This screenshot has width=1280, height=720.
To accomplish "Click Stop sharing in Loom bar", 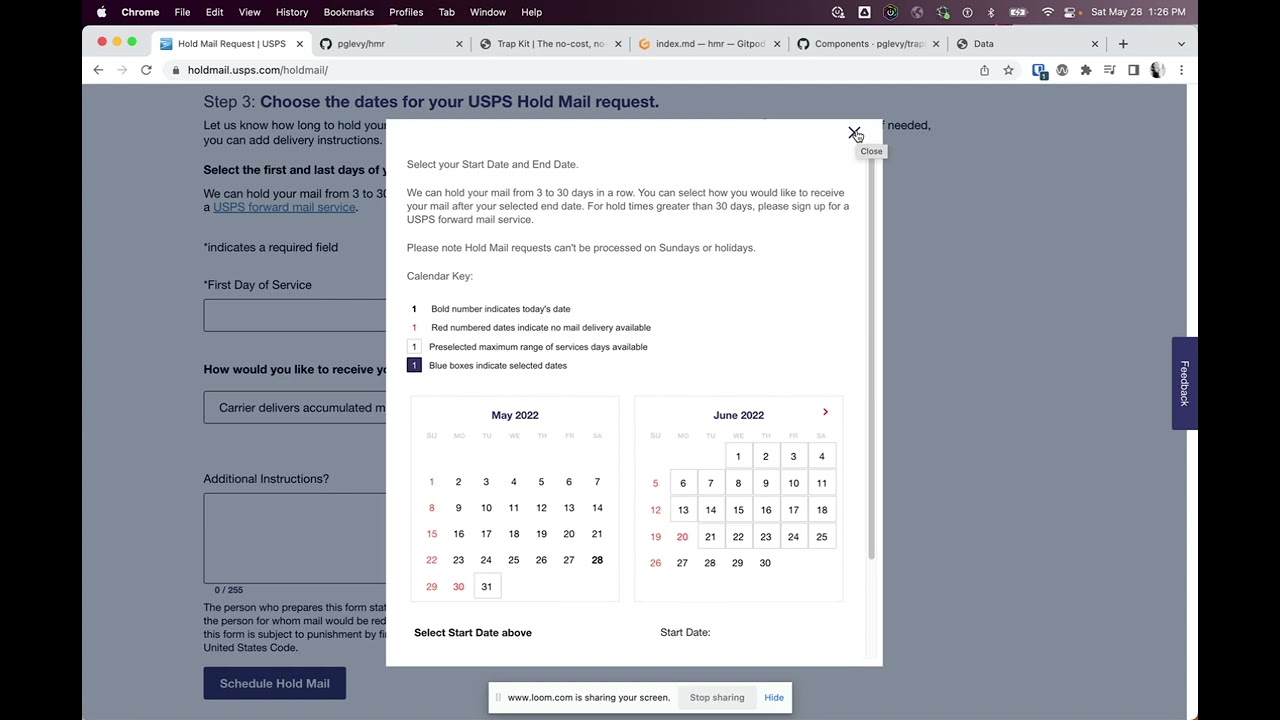I will point(717,697).
